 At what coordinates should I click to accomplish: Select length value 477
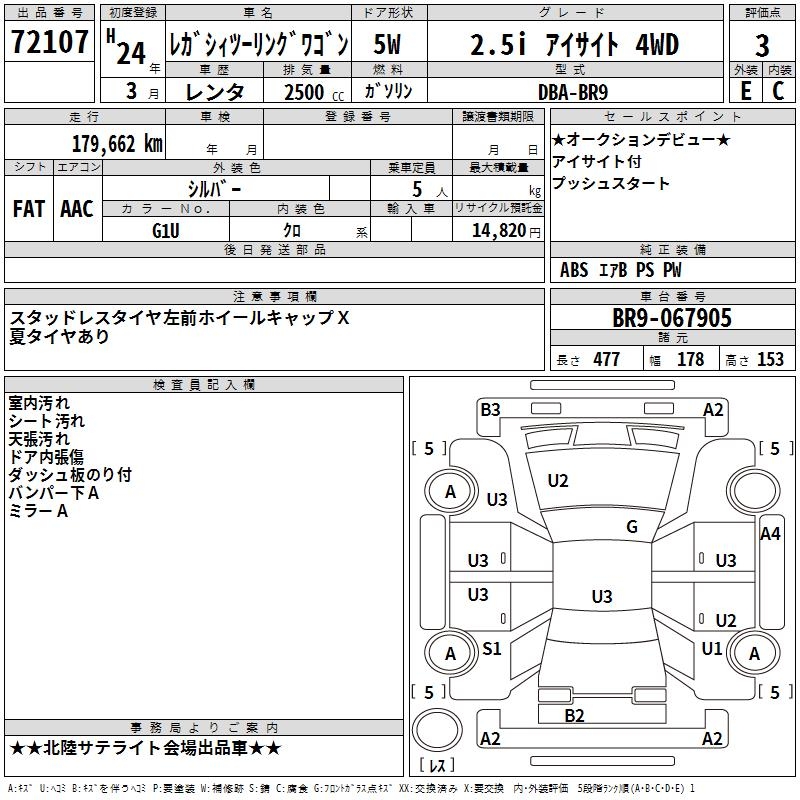(606, 359)
